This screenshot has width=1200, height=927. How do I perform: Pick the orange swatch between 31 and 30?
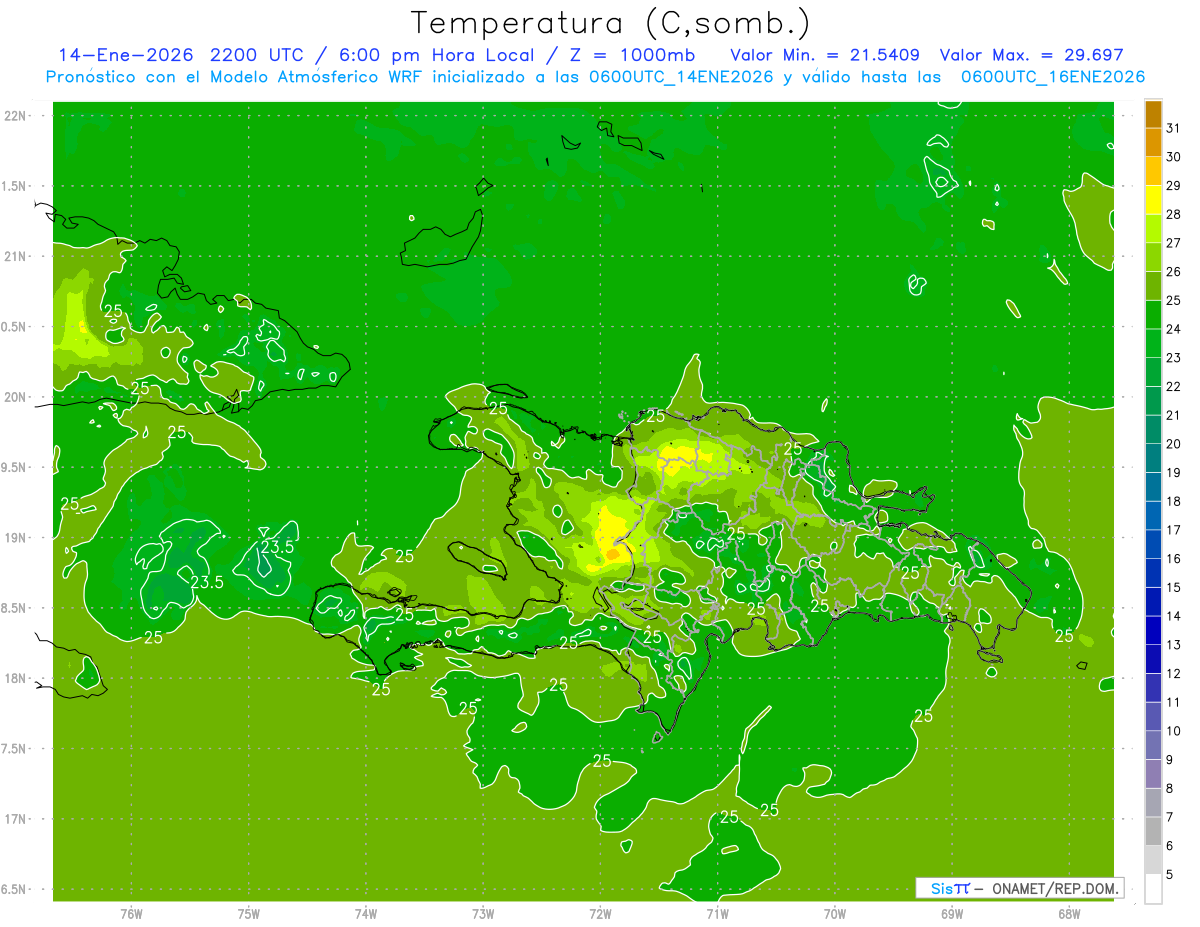(1153, 143)
